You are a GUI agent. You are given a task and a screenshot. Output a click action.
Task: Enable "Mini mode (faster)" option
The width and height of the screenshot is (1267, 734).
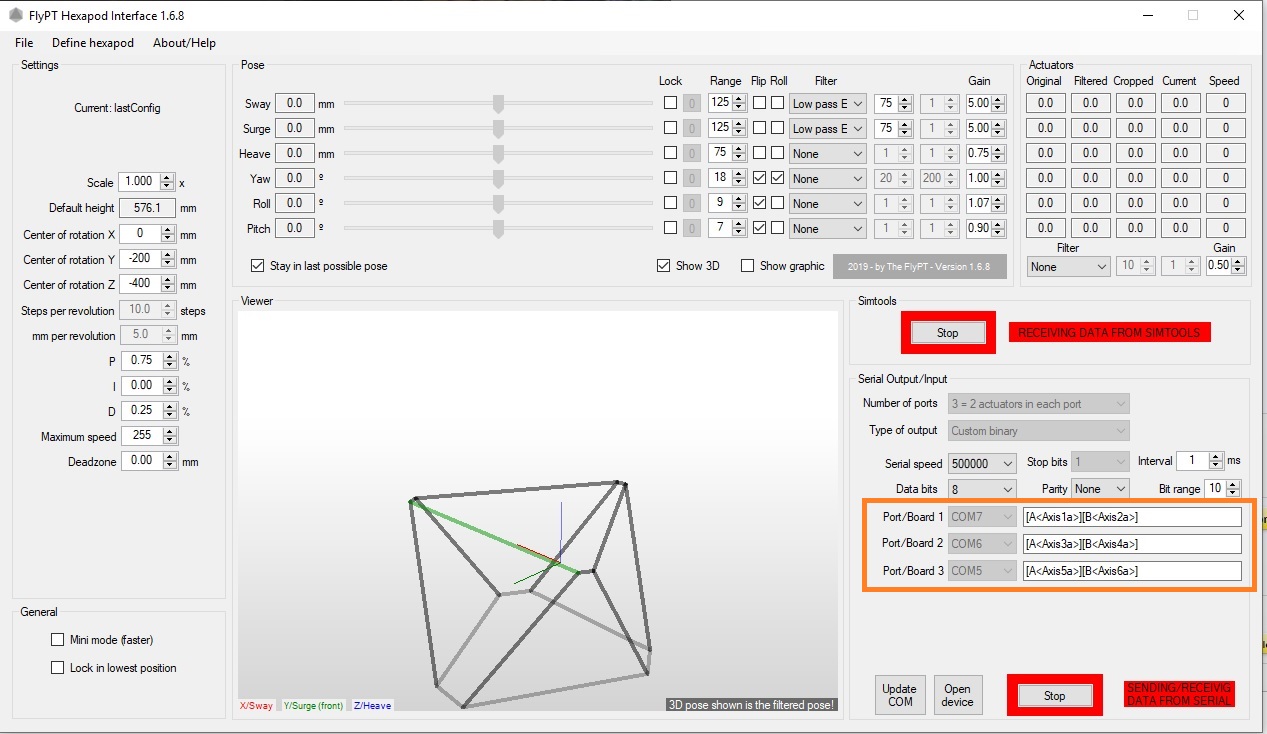click(x=57, y=639)
